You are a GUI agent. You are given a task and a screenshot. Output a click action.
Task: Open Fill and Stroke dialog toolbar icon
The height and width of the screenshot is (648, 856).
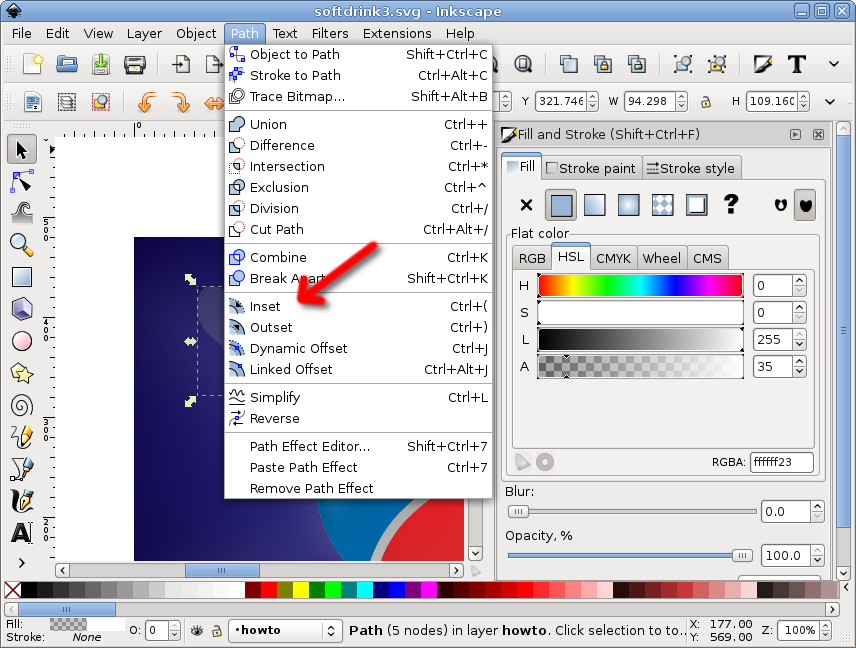click(763, 64)
